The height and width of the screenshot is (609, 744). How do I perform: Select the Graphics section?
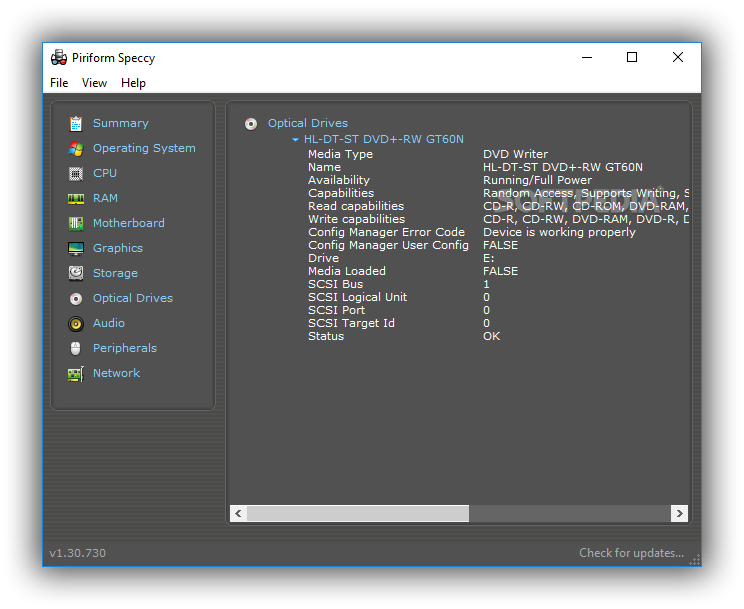point(118,248)
